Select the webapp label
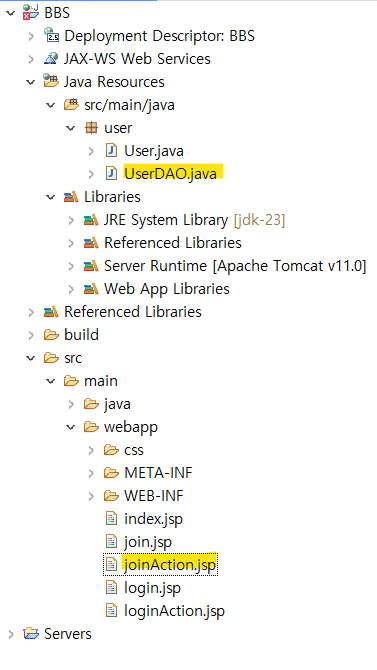 pyautogui.click(x=131, y=427)
